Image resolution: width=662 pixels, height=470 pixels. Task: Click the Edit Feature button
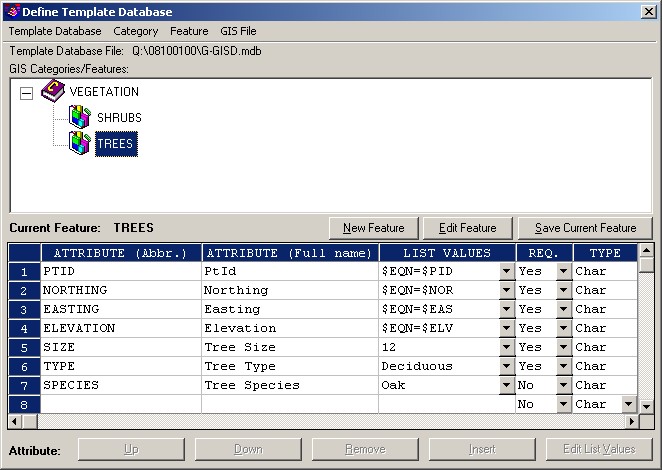pyautogui.click(x=467, y=228)
